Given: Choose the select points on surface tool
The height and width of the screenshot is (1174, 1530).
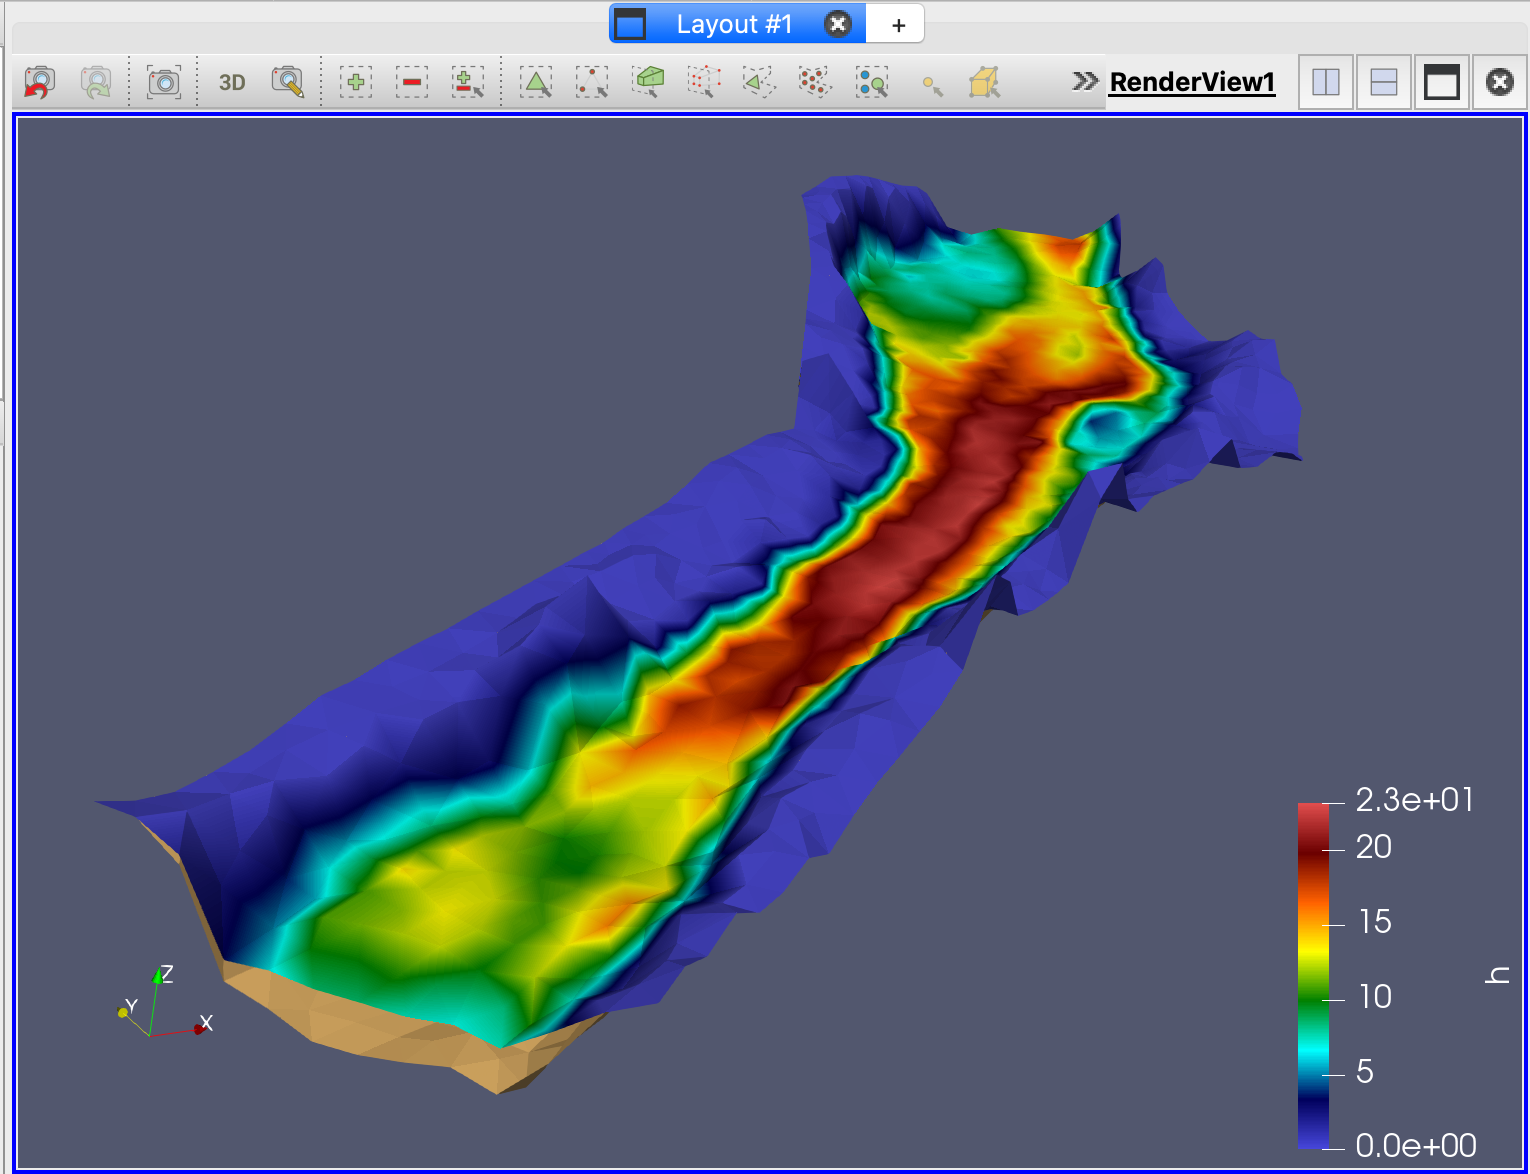Looking at the screenshot, I should pos(592,82).
